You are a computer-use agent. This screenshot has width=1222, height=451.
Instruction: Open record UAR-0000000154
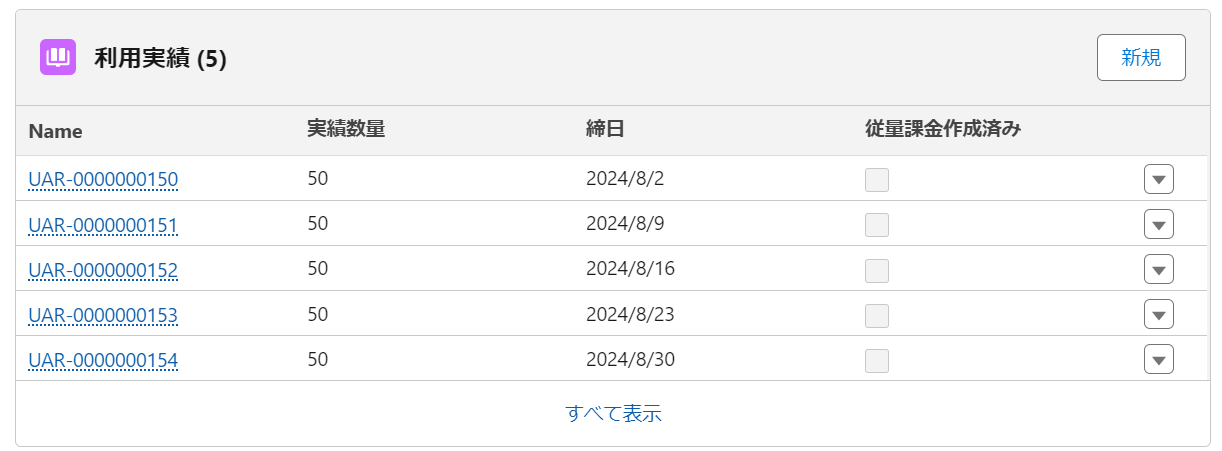click(x=103, y=360)
